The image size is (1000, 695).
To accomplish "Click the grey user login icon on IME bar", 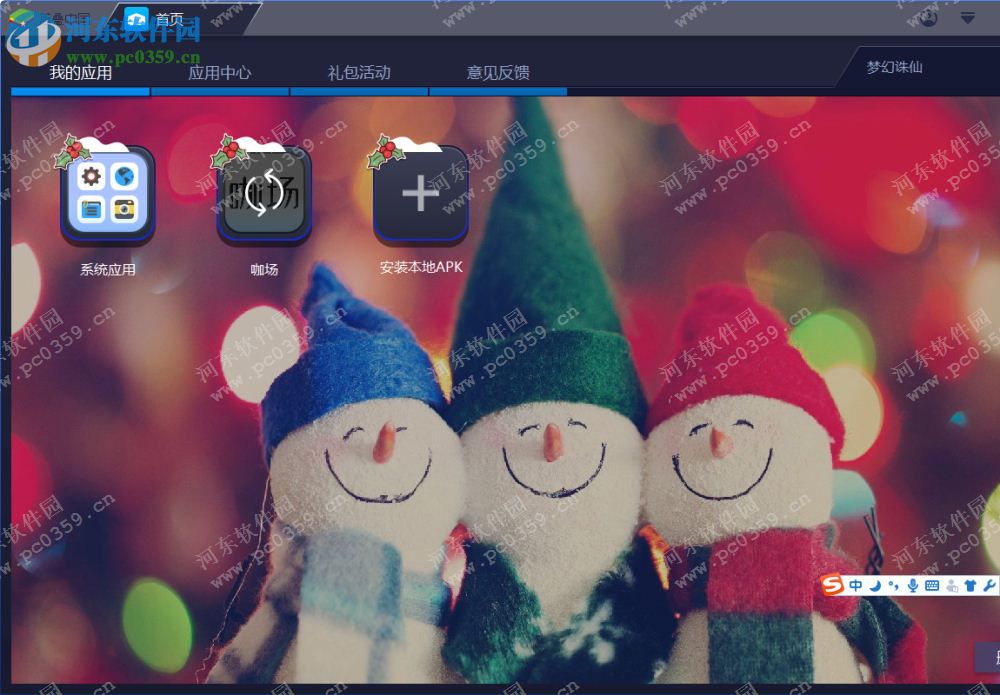I will point(952,586).
